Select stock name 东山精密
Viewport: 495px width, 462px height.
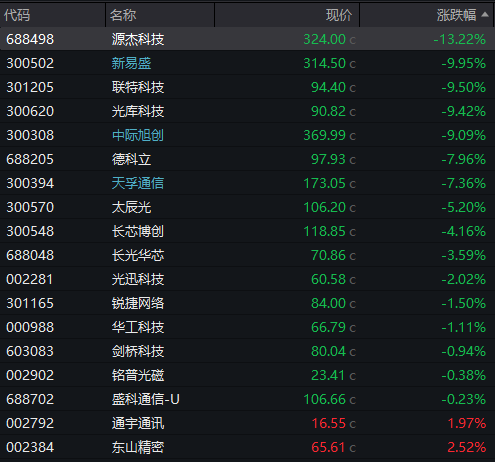[x=138, y=447]
